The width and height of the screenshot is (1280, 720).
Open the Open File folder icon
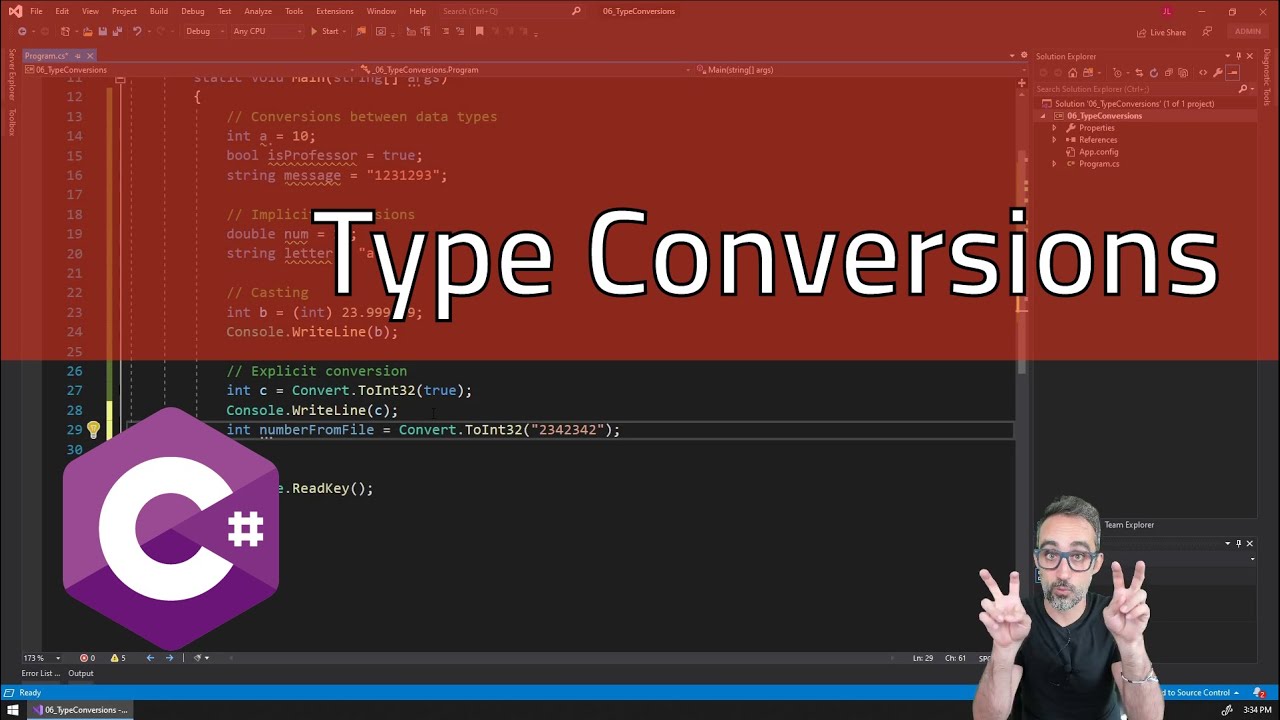[86, 31]
